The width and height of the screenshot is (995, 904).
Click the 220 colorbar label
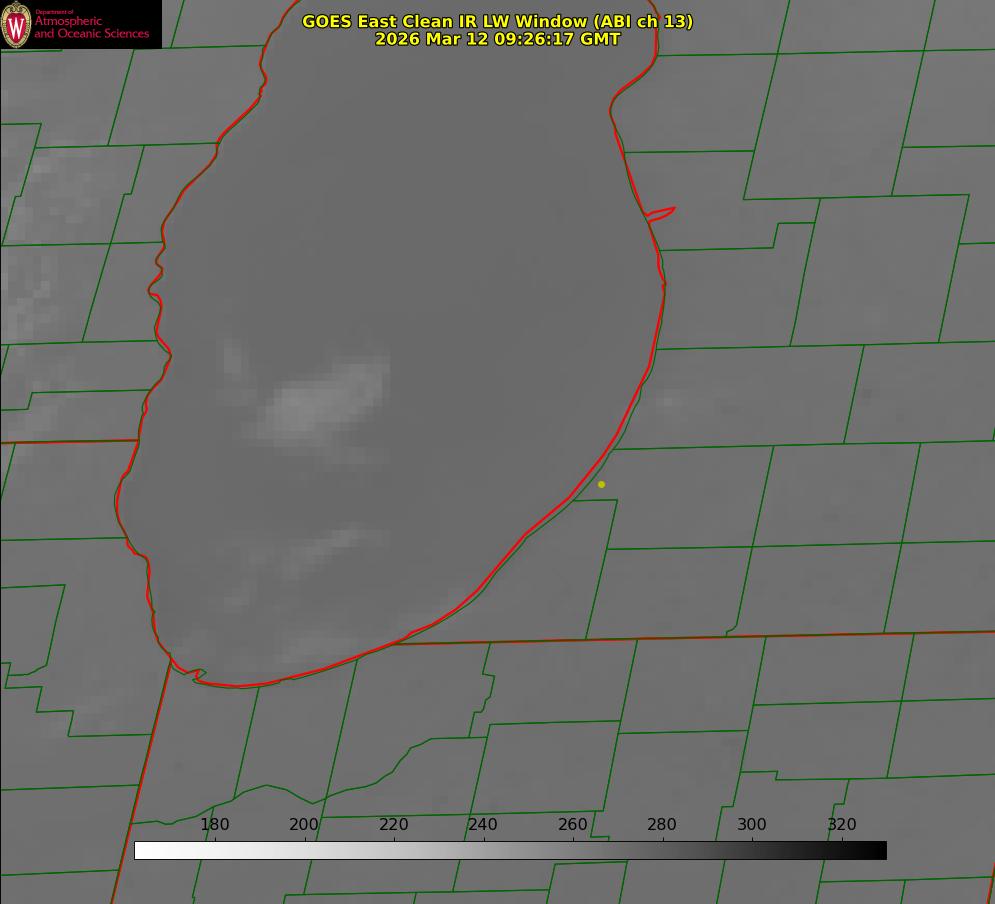[x=393, y=824]
